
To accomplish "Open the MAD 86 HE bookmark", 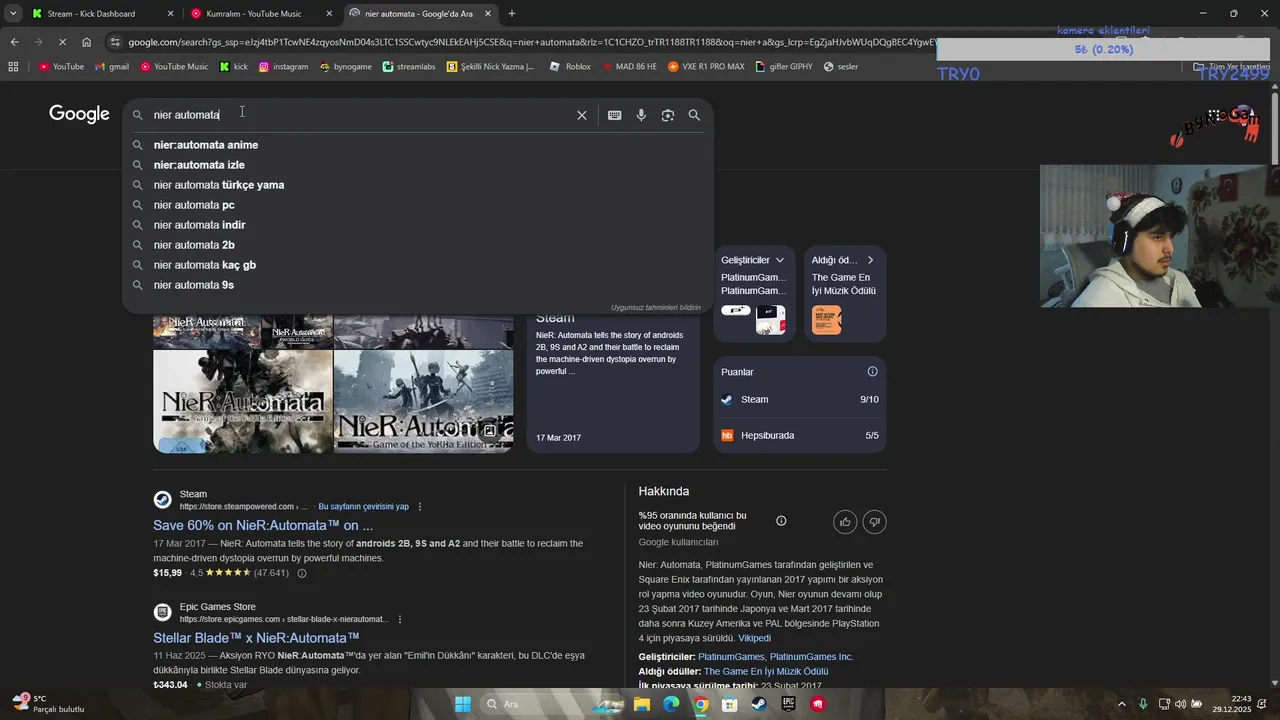I will coord(628,67).
